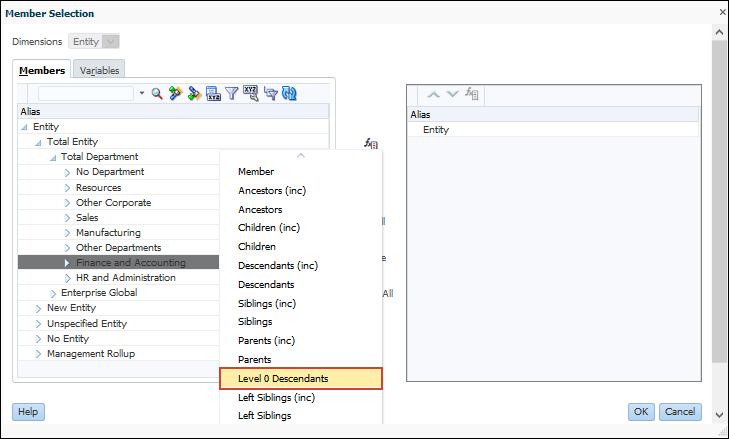Open the search box dropdown arrow

tap(142, 93)
